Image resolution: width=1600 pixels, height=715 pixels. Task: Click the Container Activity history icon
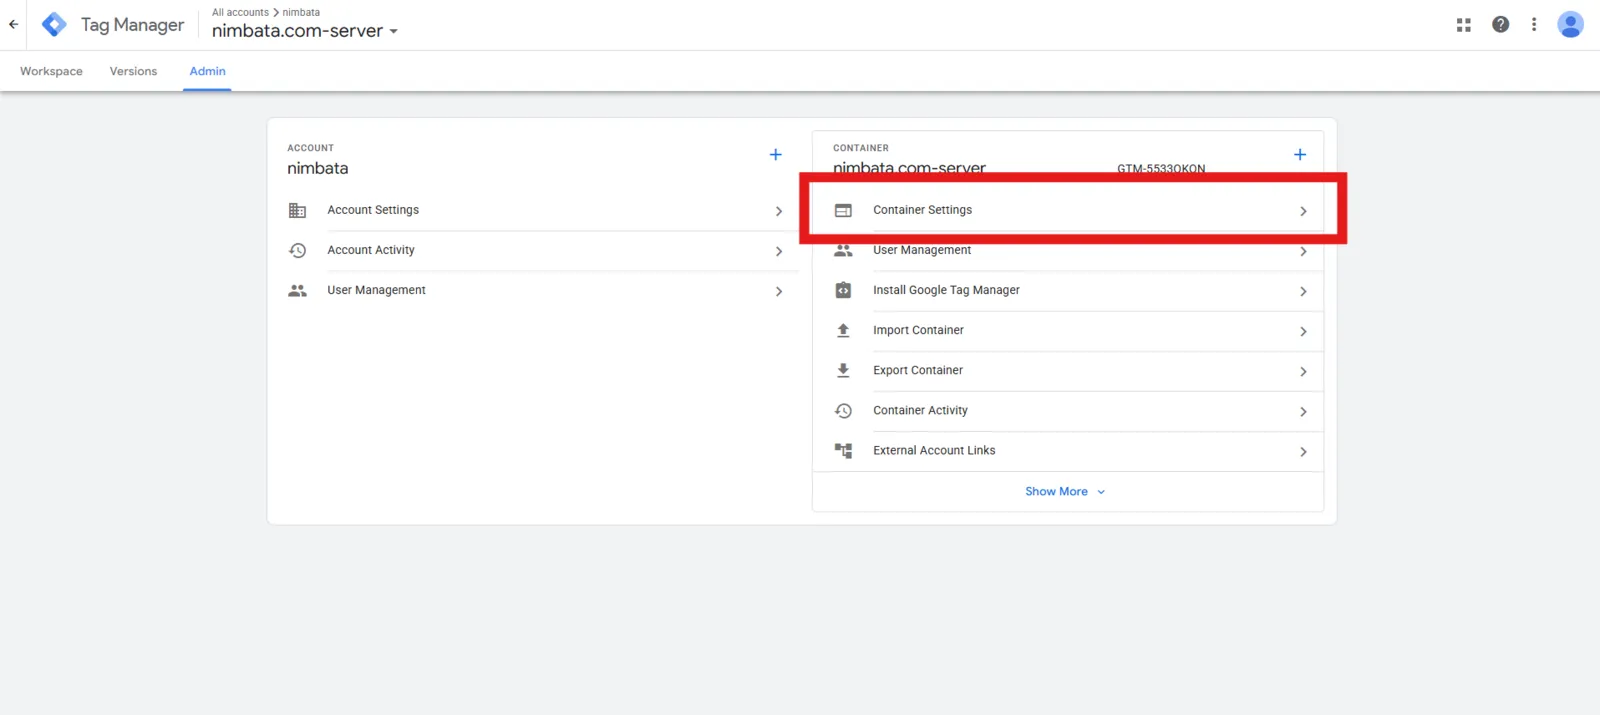[x=843, y=411]
